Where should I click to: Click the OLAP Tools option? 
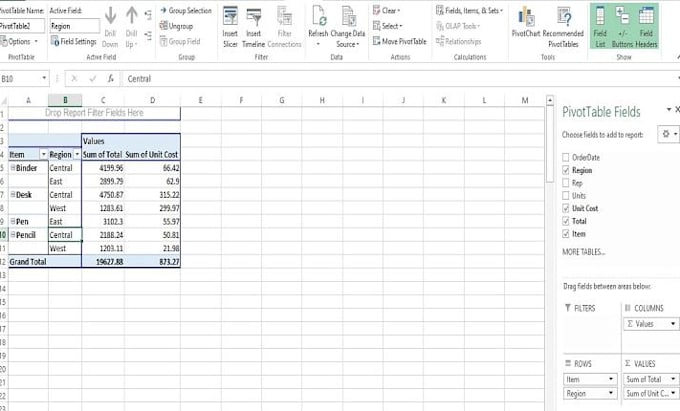coord(458,26)
